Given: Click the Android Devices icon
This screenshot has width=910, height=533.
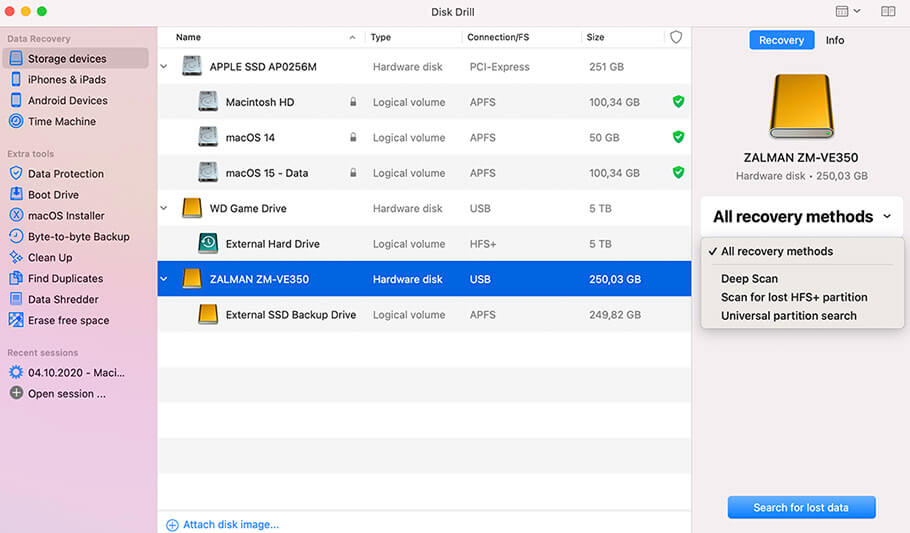Looking at the screenshot, I should 16,100.
